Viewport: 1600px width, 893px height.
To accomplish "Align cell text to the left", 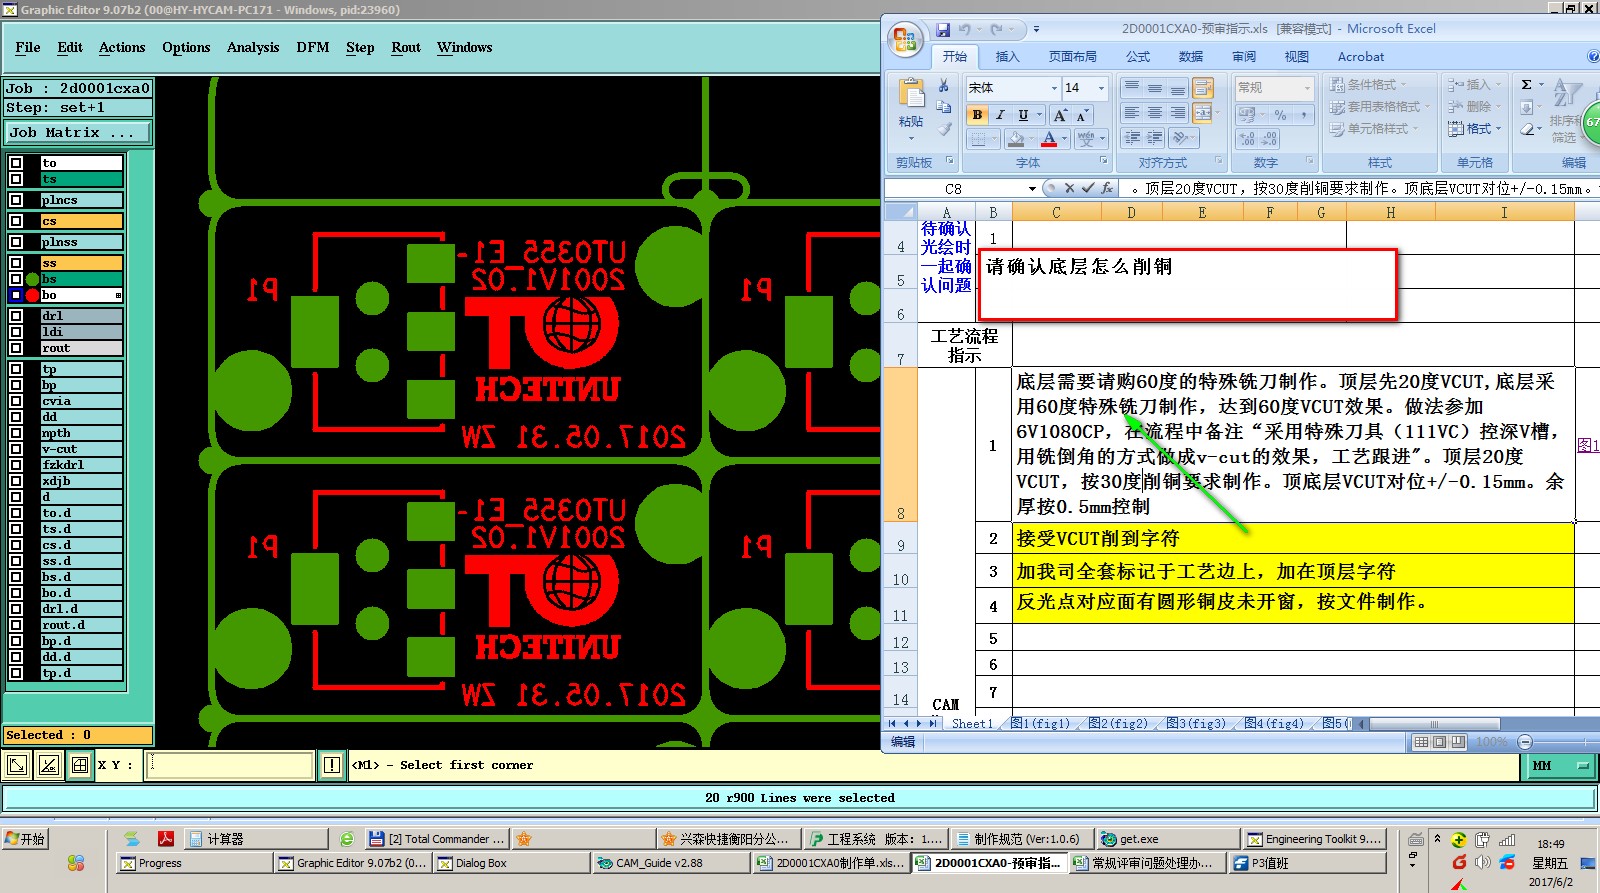I will pyautogui.click(x=1132, y=113).
